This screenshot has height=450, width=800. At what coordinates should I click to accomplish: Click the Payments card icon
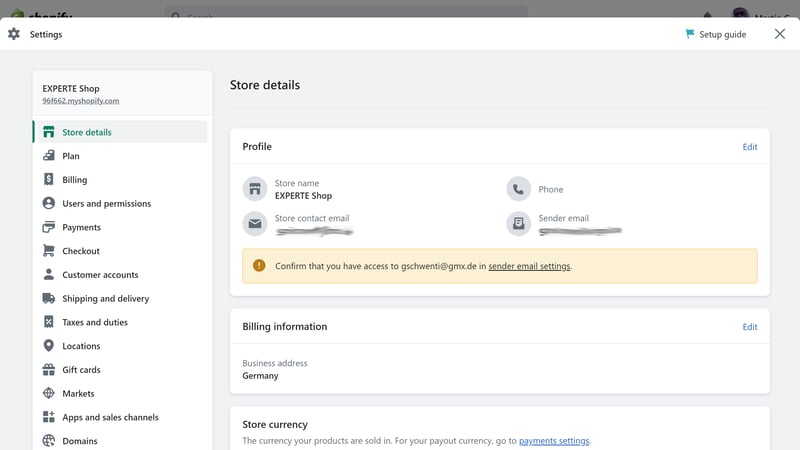(x=48, y=227)
